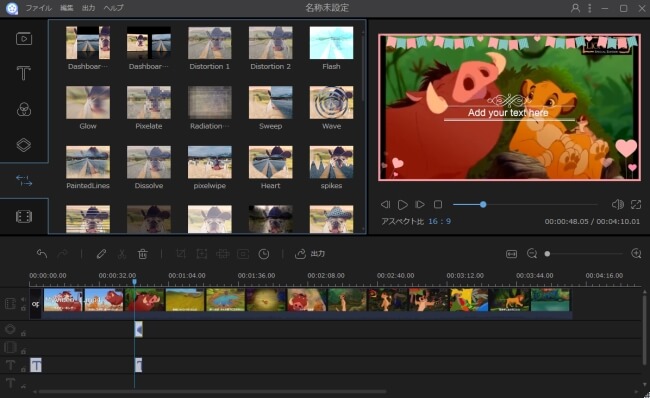Enter fullscreen preview mode
Image resolution: width=650 pixels, height=398 pixels.
635,204
